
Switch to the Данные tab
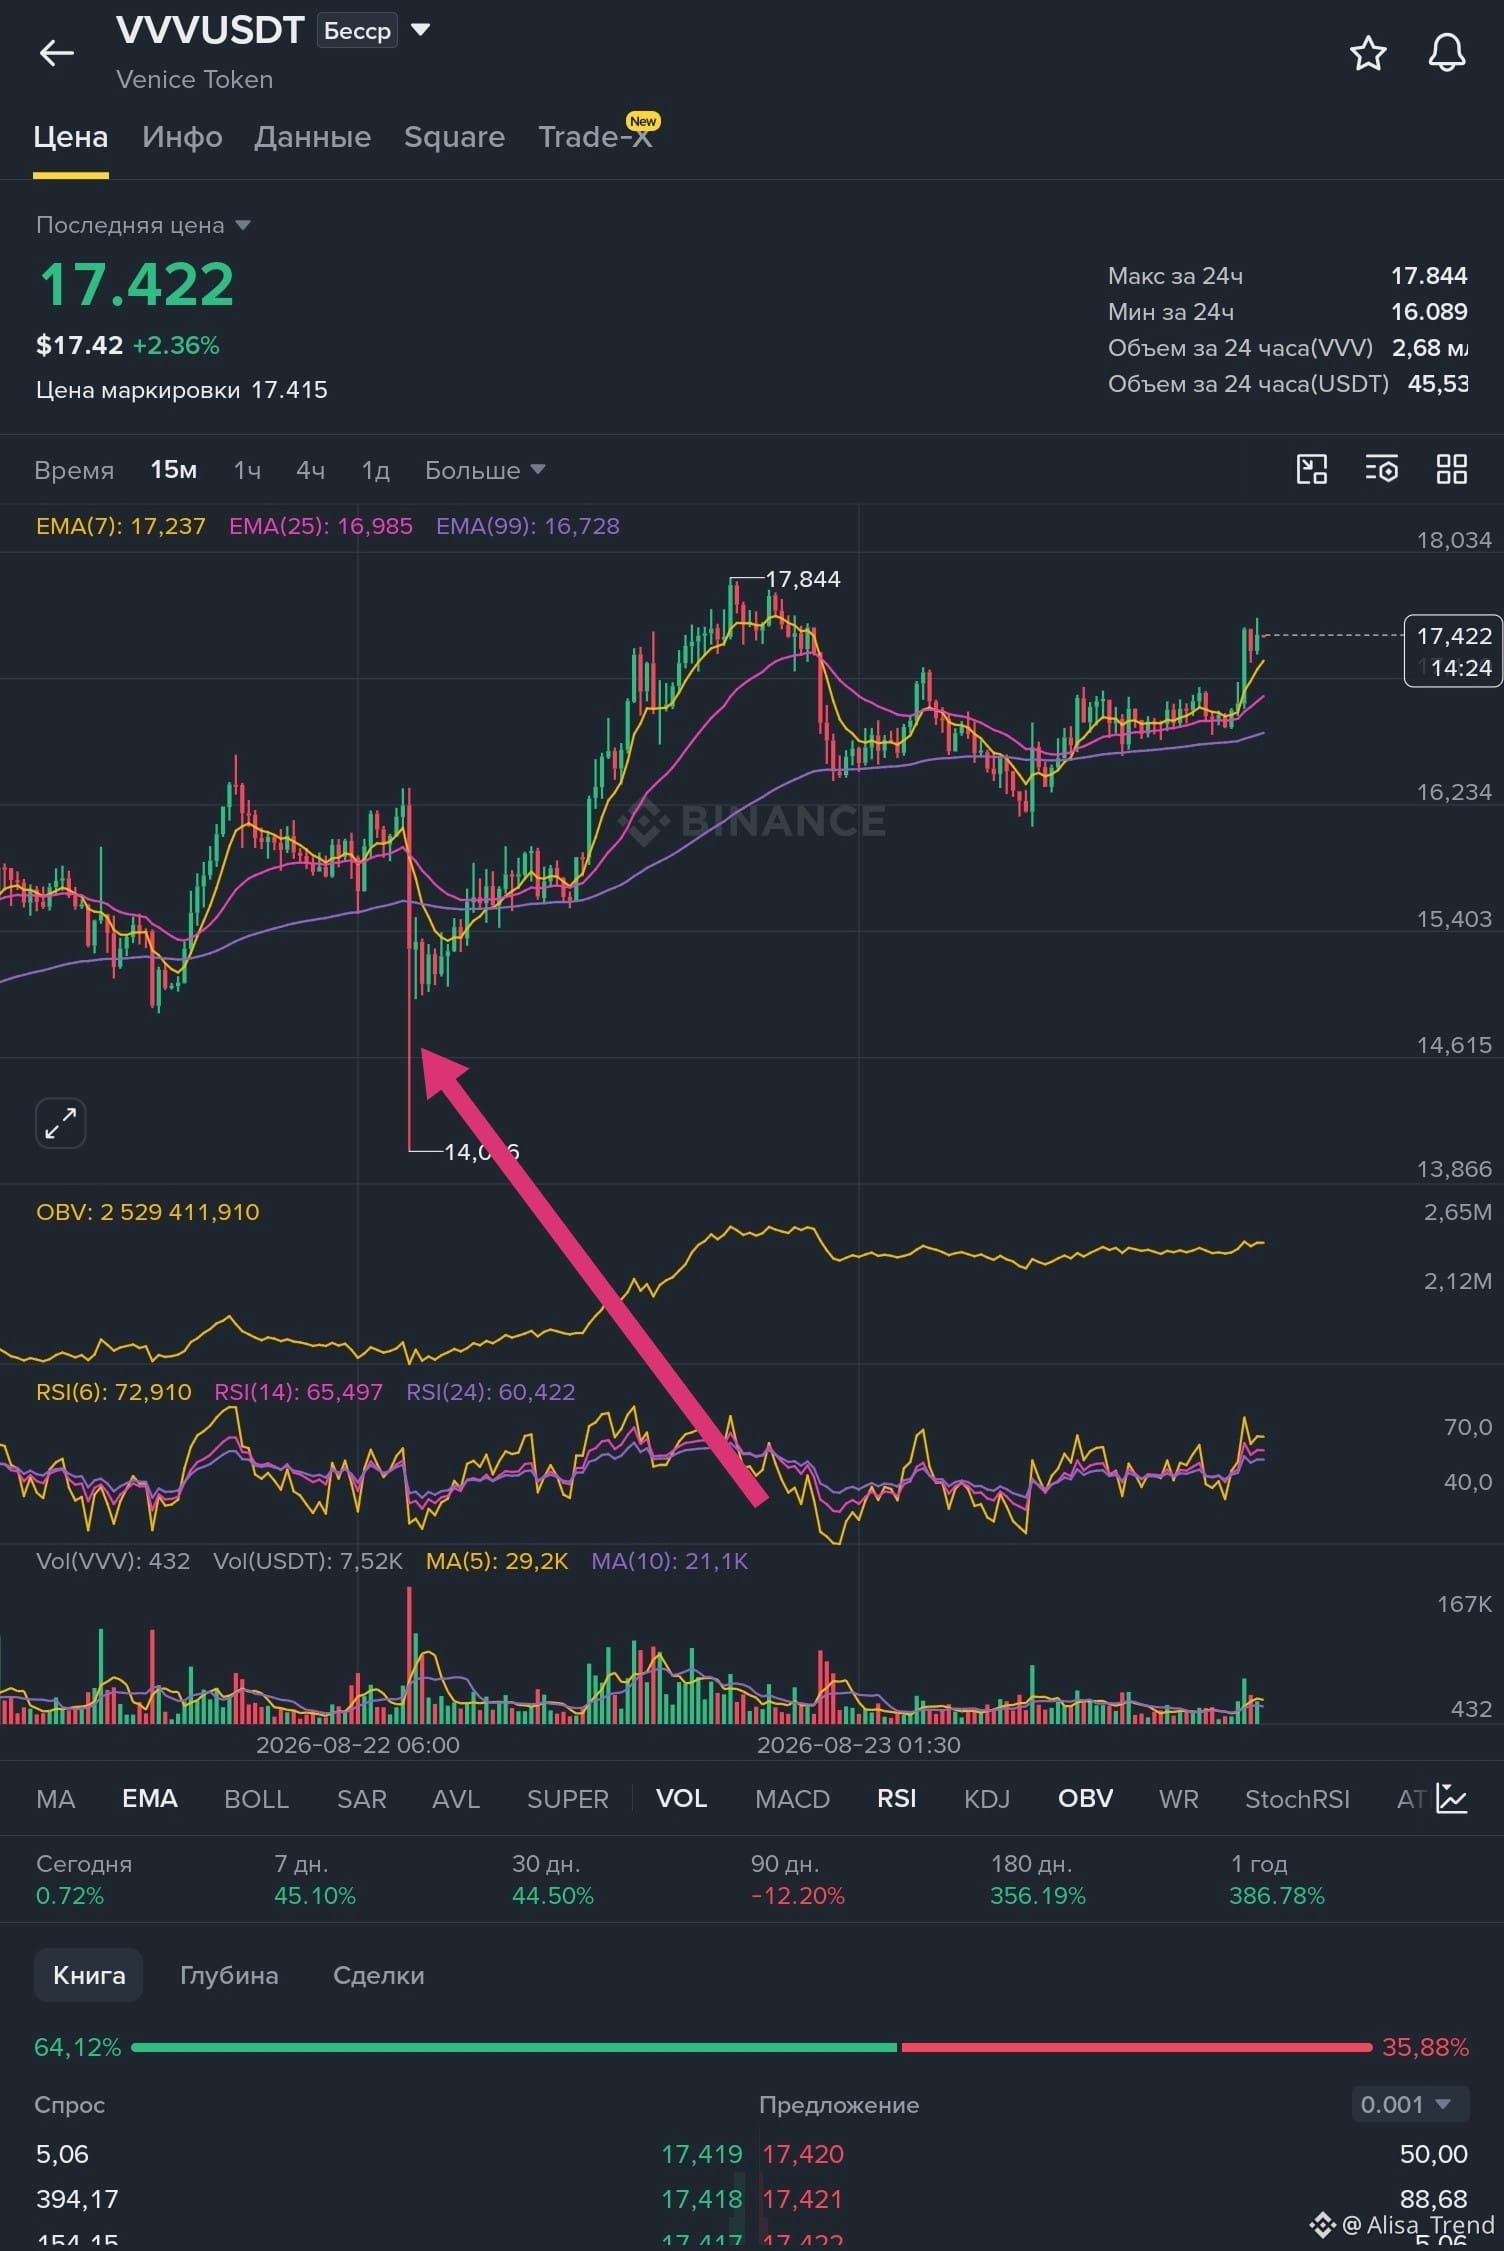coord(312,137)
